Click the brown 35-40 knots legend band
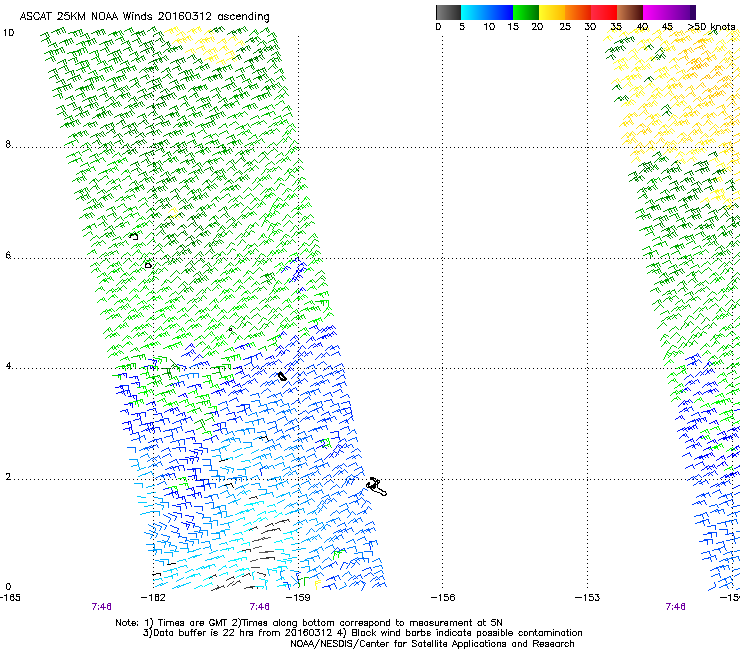The width and height of the screenshot is (740, 650). click(x=630, y=12)
